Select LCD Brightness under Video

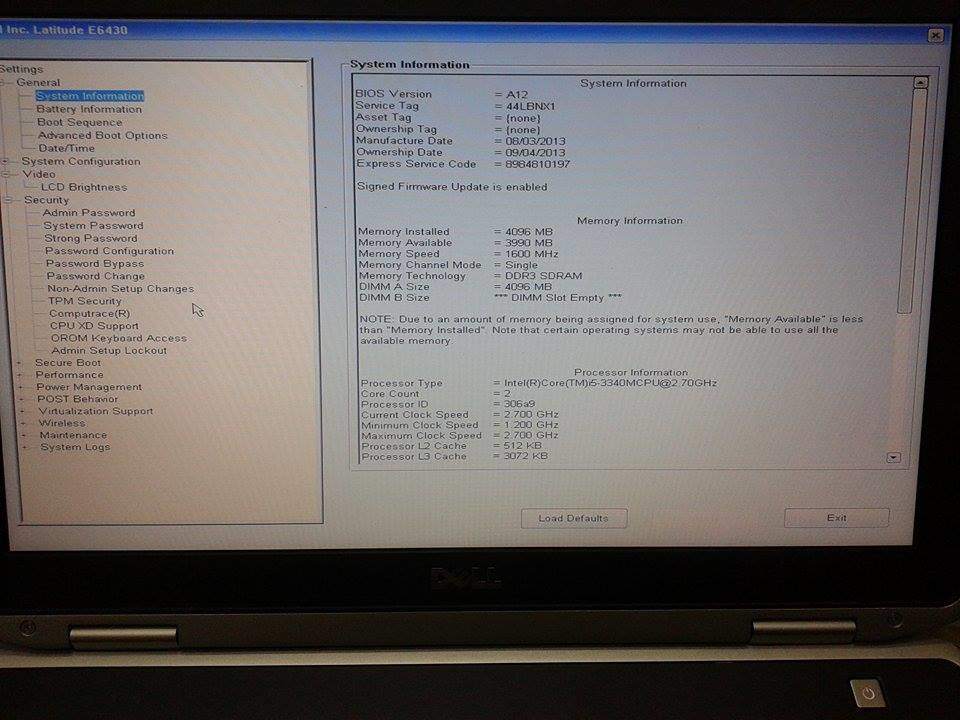84,187
